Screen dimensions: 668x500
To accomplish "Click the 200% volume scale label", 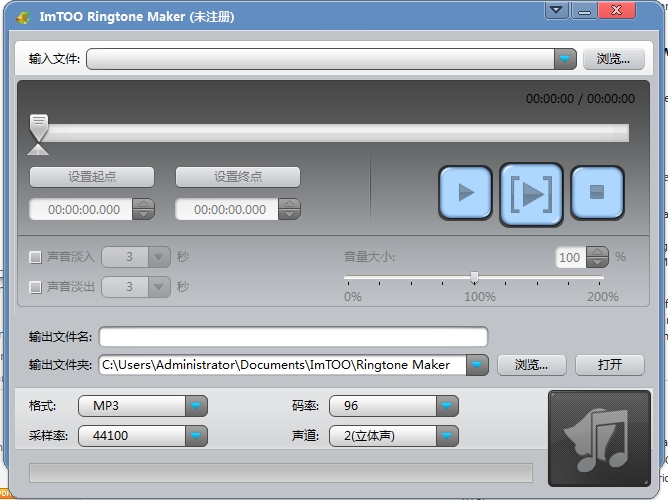I will click(x=603, y=297).
